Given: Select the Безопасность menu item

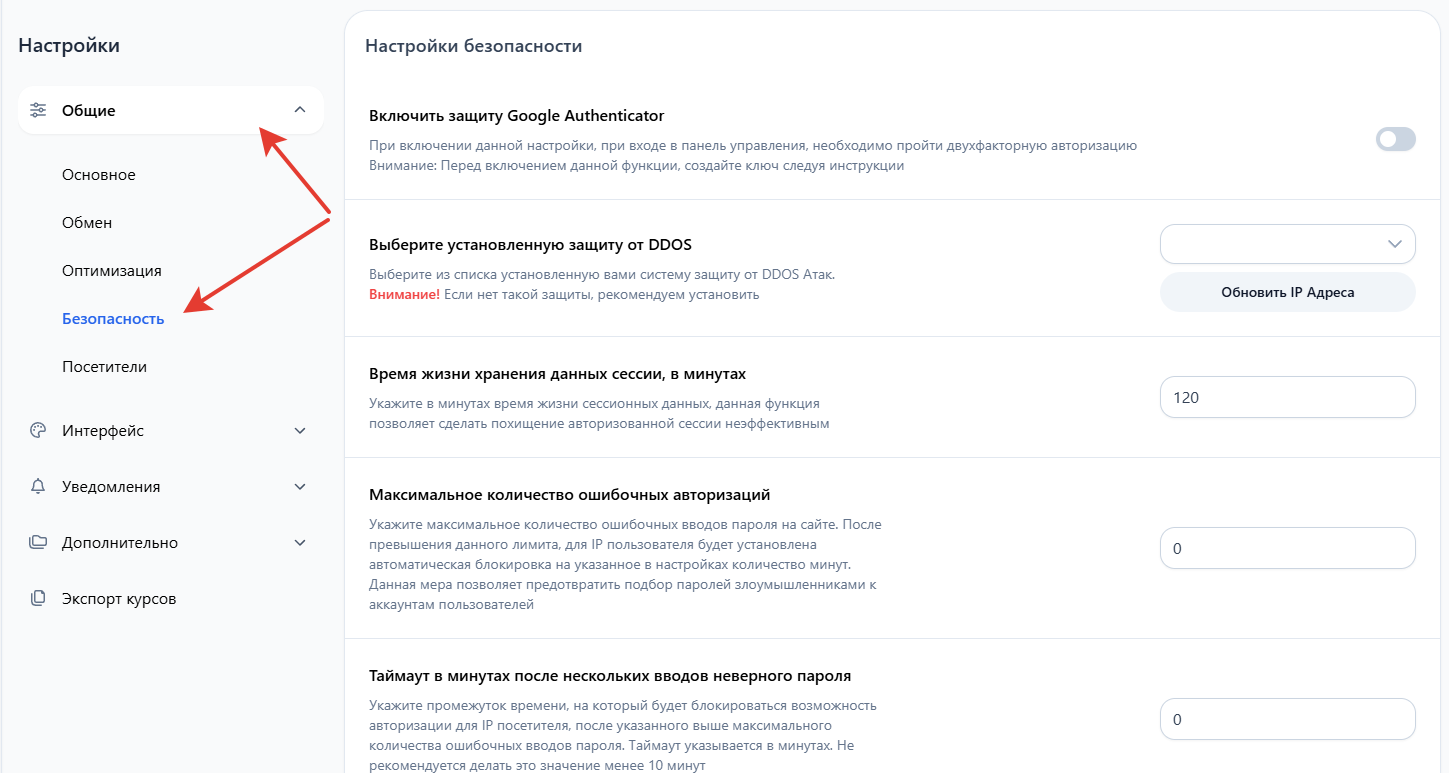Looking at the screenshot, I should point(113,319).
